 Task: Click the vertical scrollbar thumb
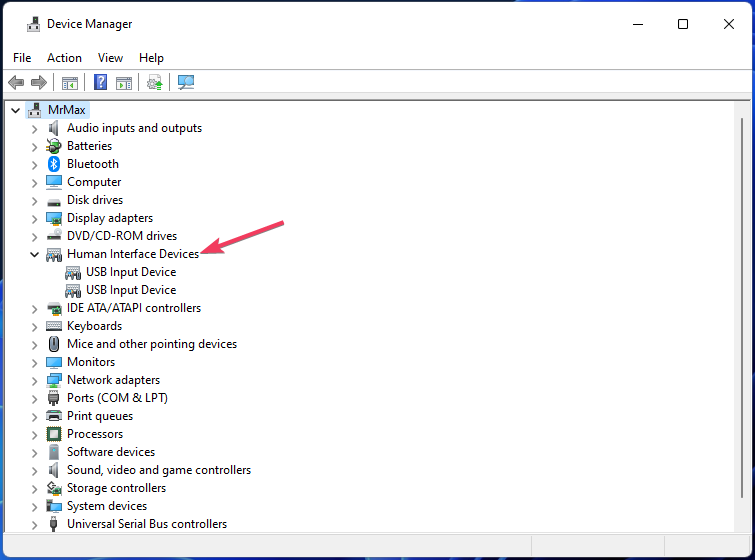742,308
